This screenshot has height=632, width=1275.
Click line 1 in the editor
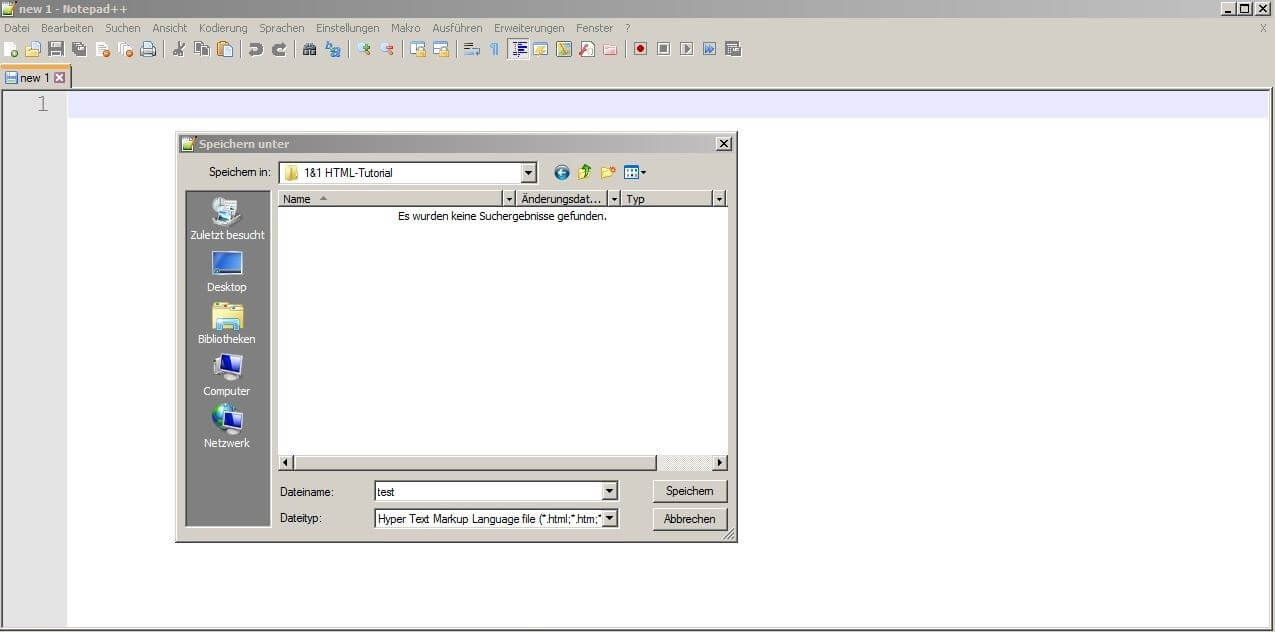pos(668,105)
